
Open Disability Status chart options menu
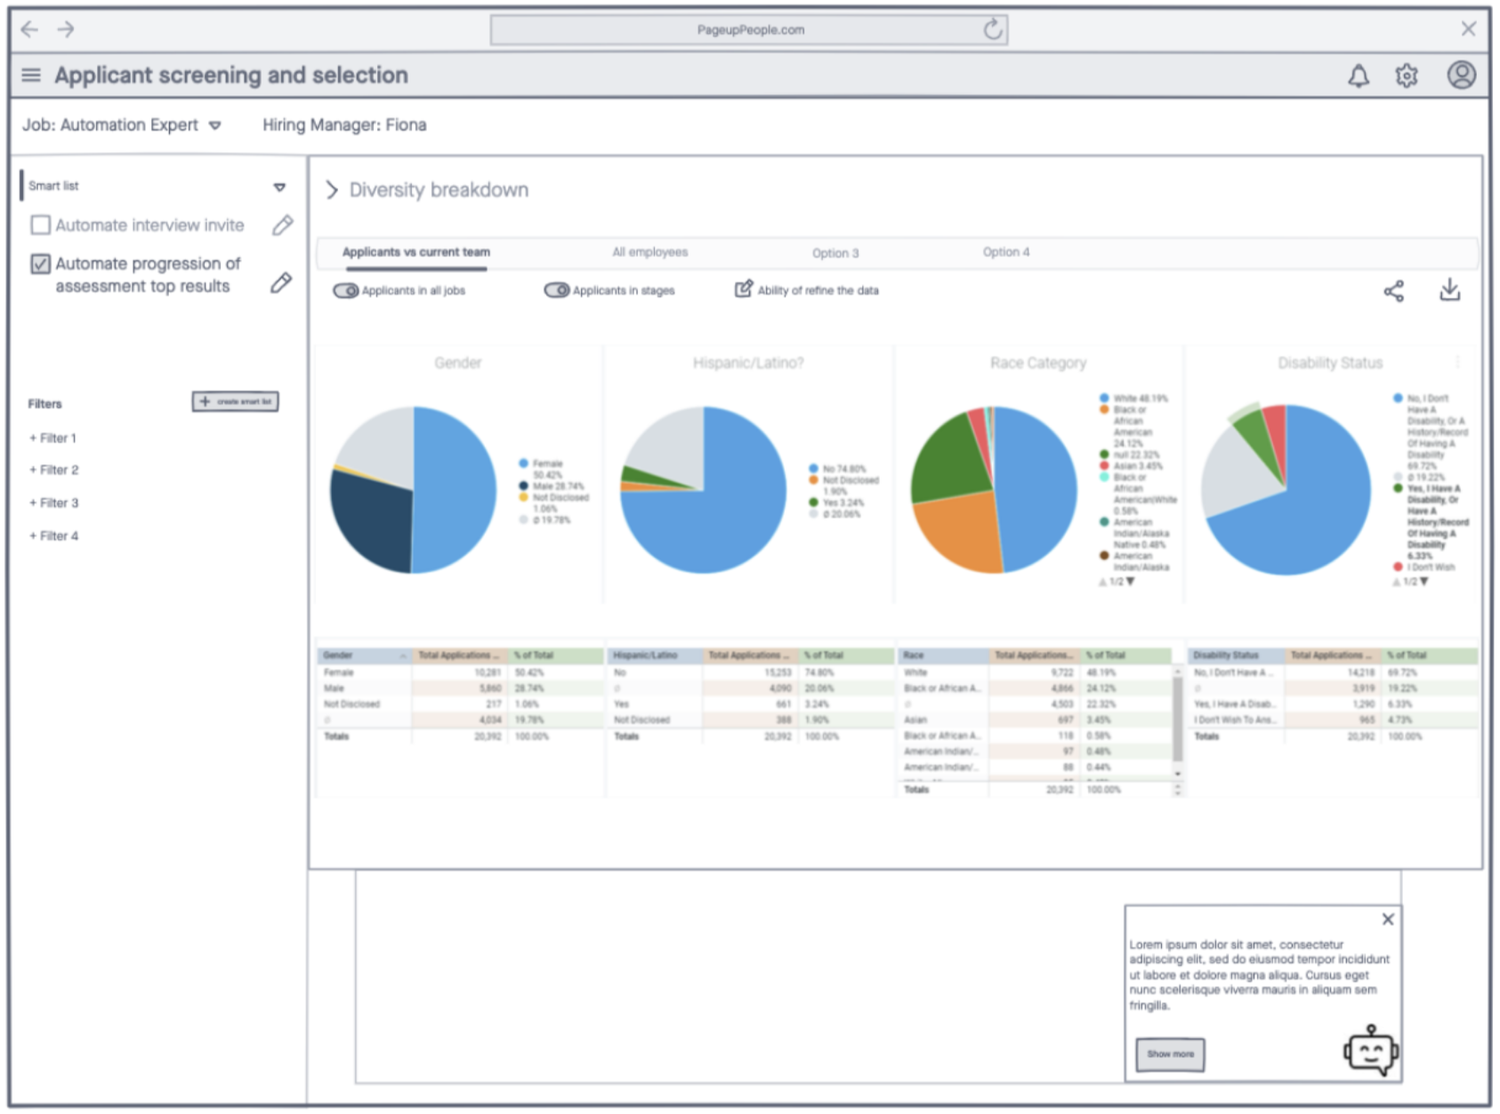pyautogui.click(x=1457, y=362)
